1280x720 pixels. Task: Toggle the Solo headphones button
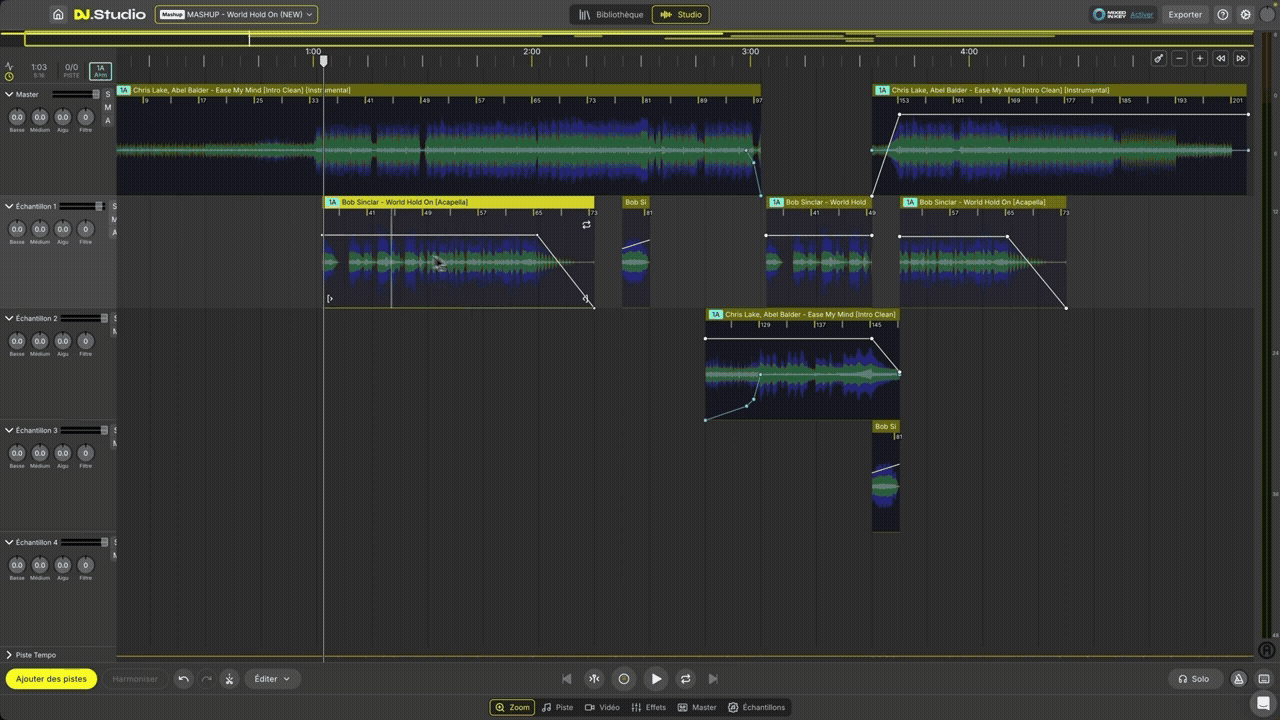(1193, 679)
